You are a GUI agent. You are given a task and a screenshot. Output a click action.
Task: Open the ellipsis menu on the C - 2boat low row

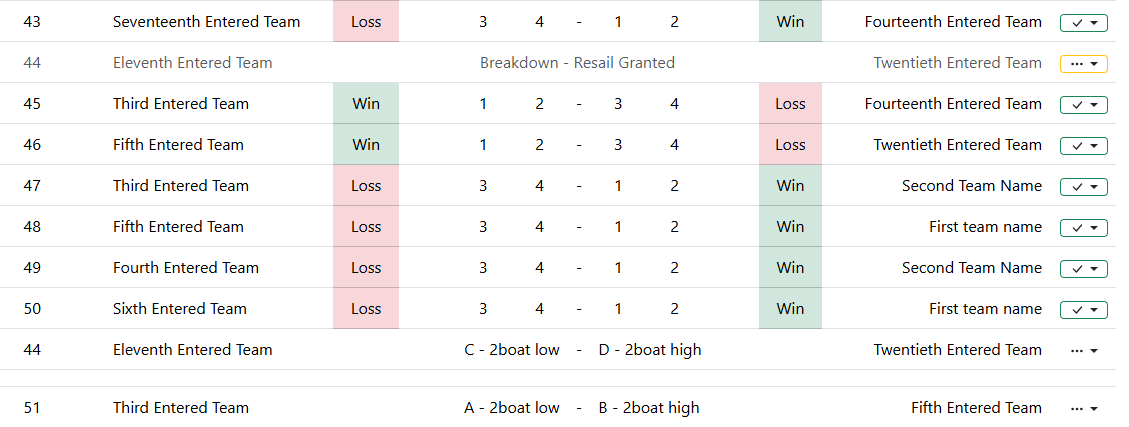coord(1084,350)
